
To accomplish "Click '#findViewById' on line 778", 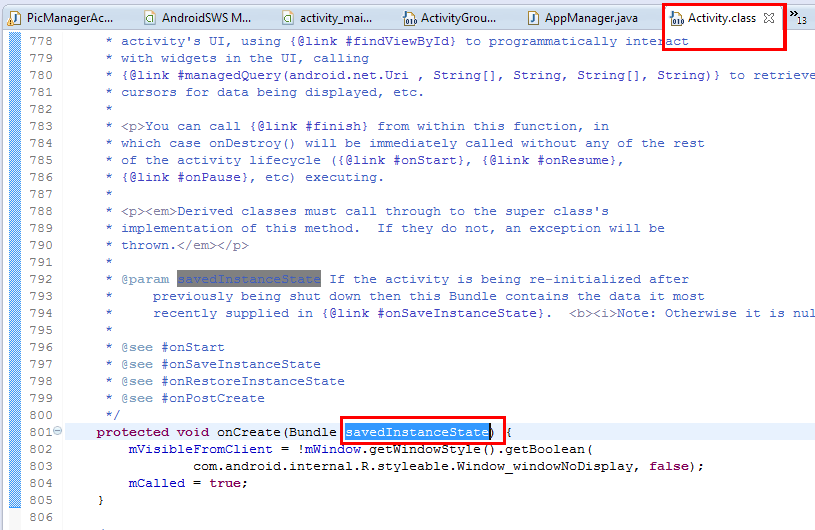I will (400, 41).
